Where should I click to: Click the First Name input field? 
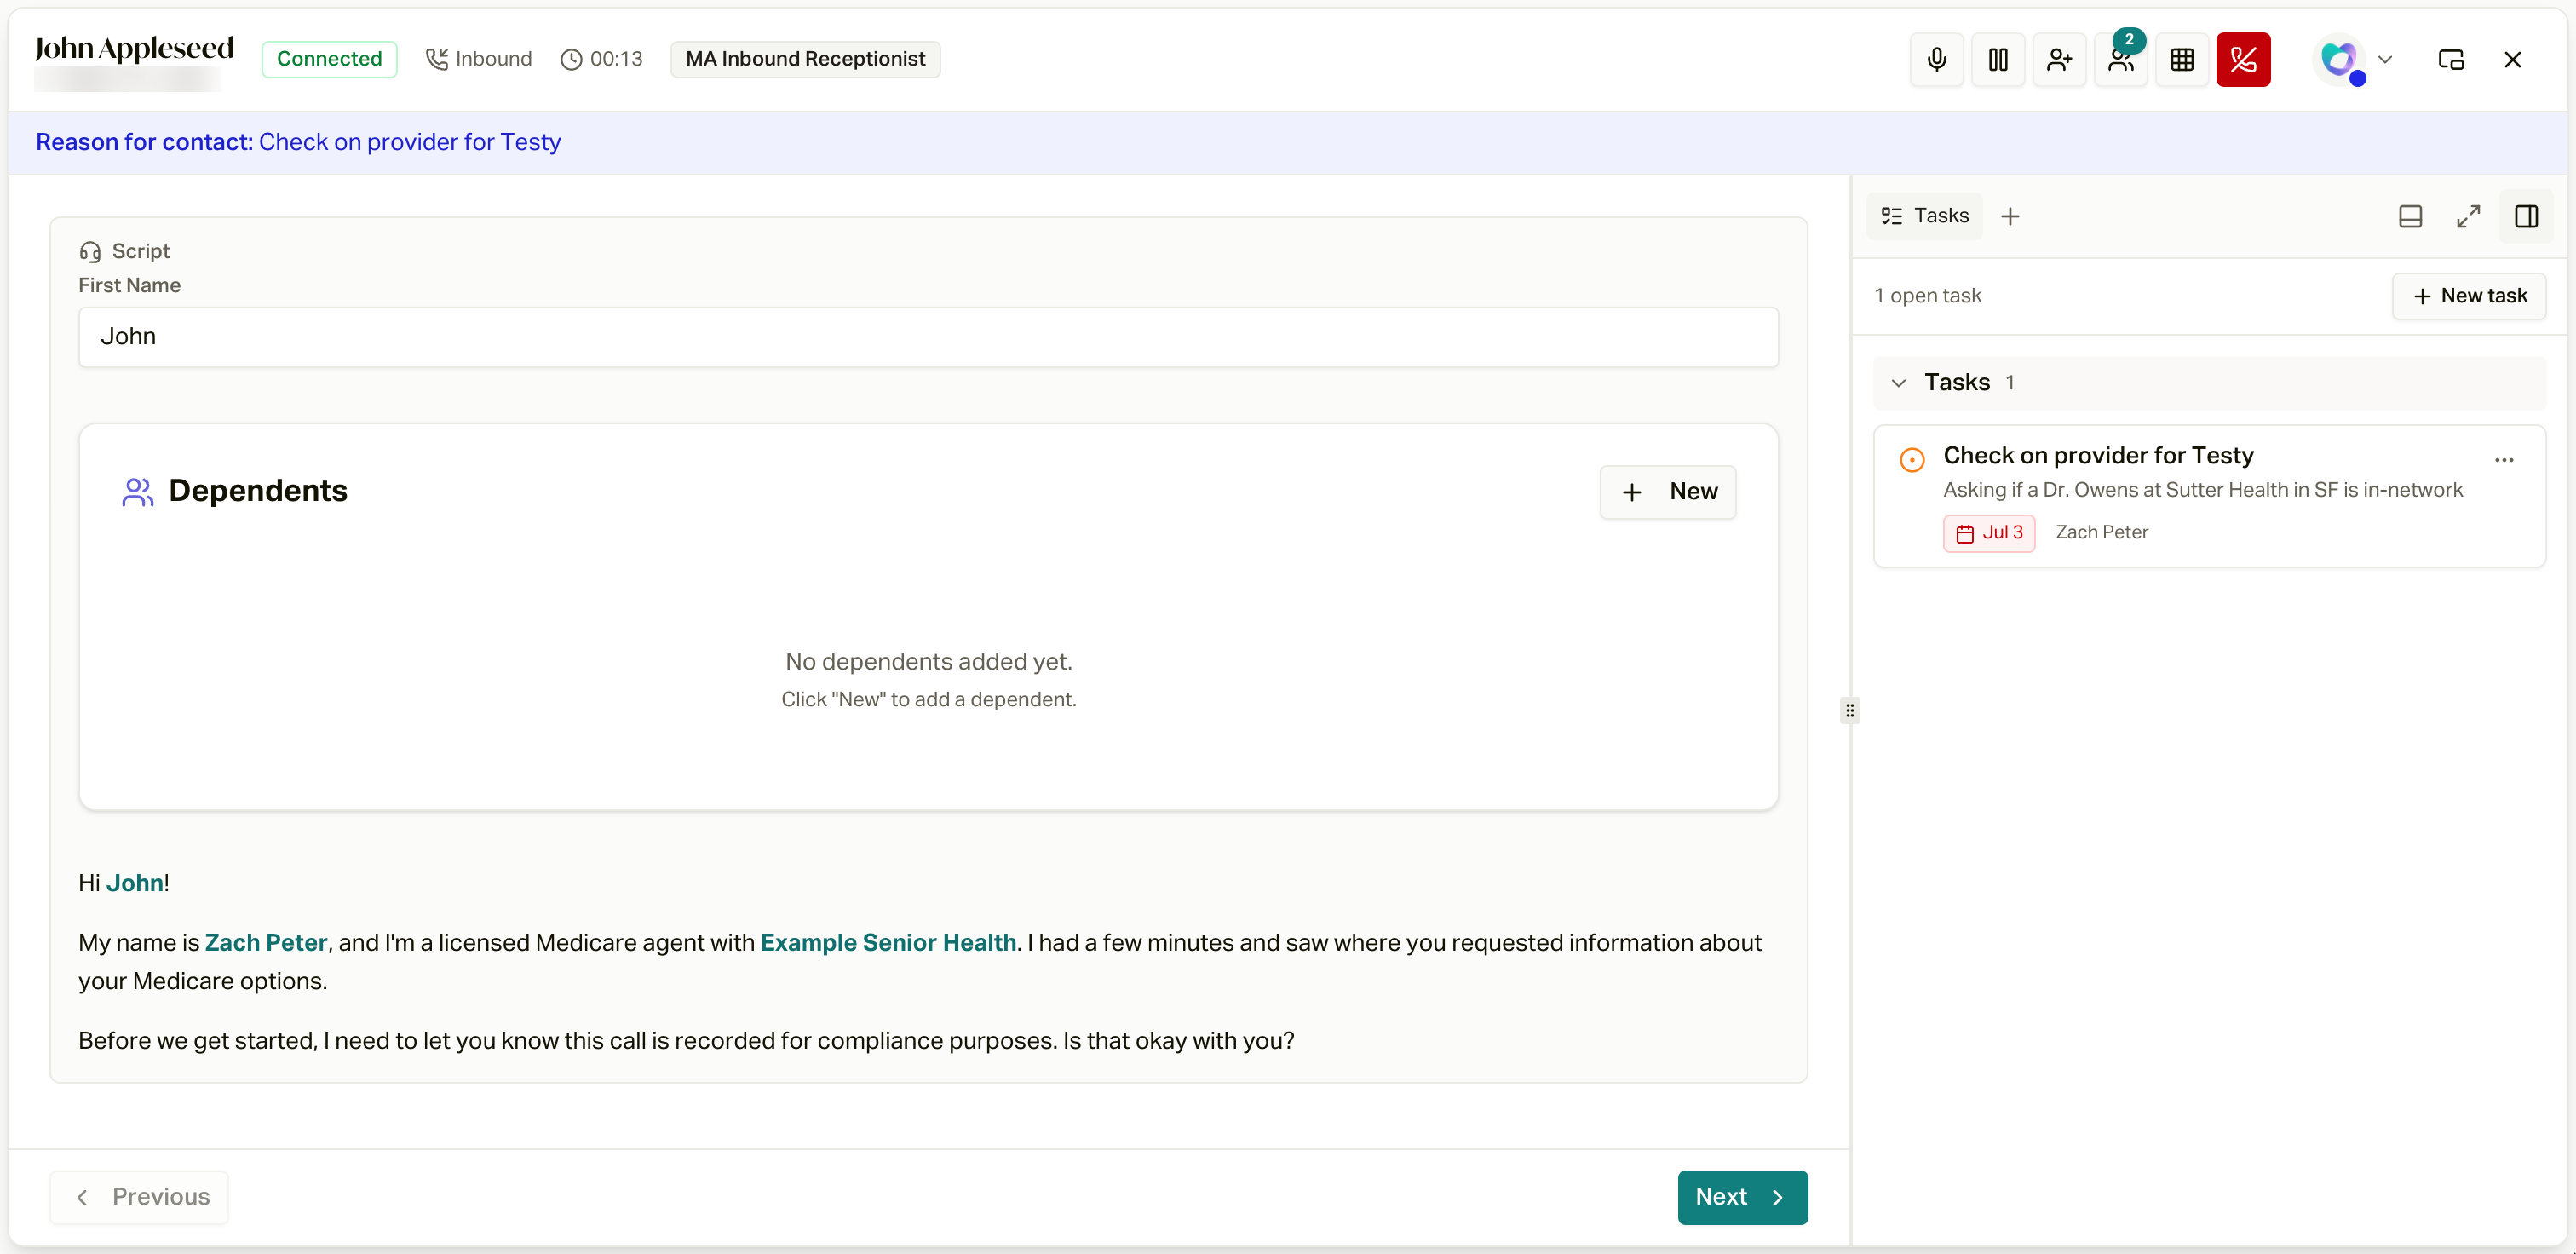pyautogui.click(x=928, y=337)
